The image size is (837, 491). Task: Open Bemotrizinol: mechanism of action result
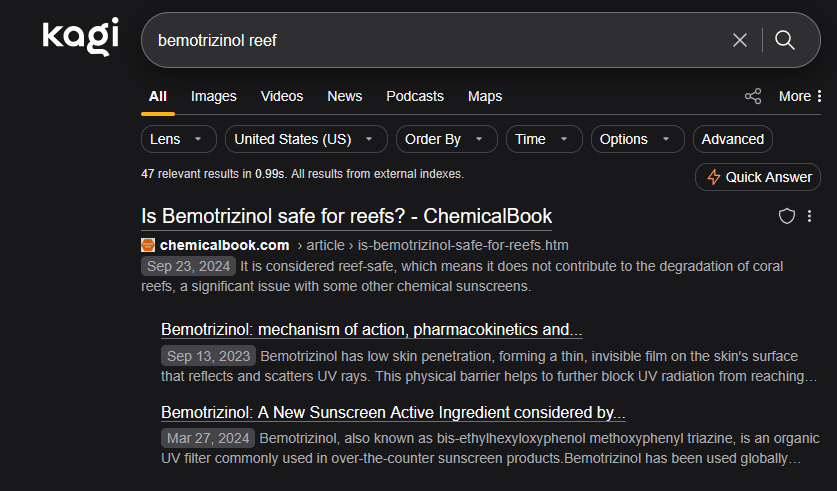coord(372,329)
